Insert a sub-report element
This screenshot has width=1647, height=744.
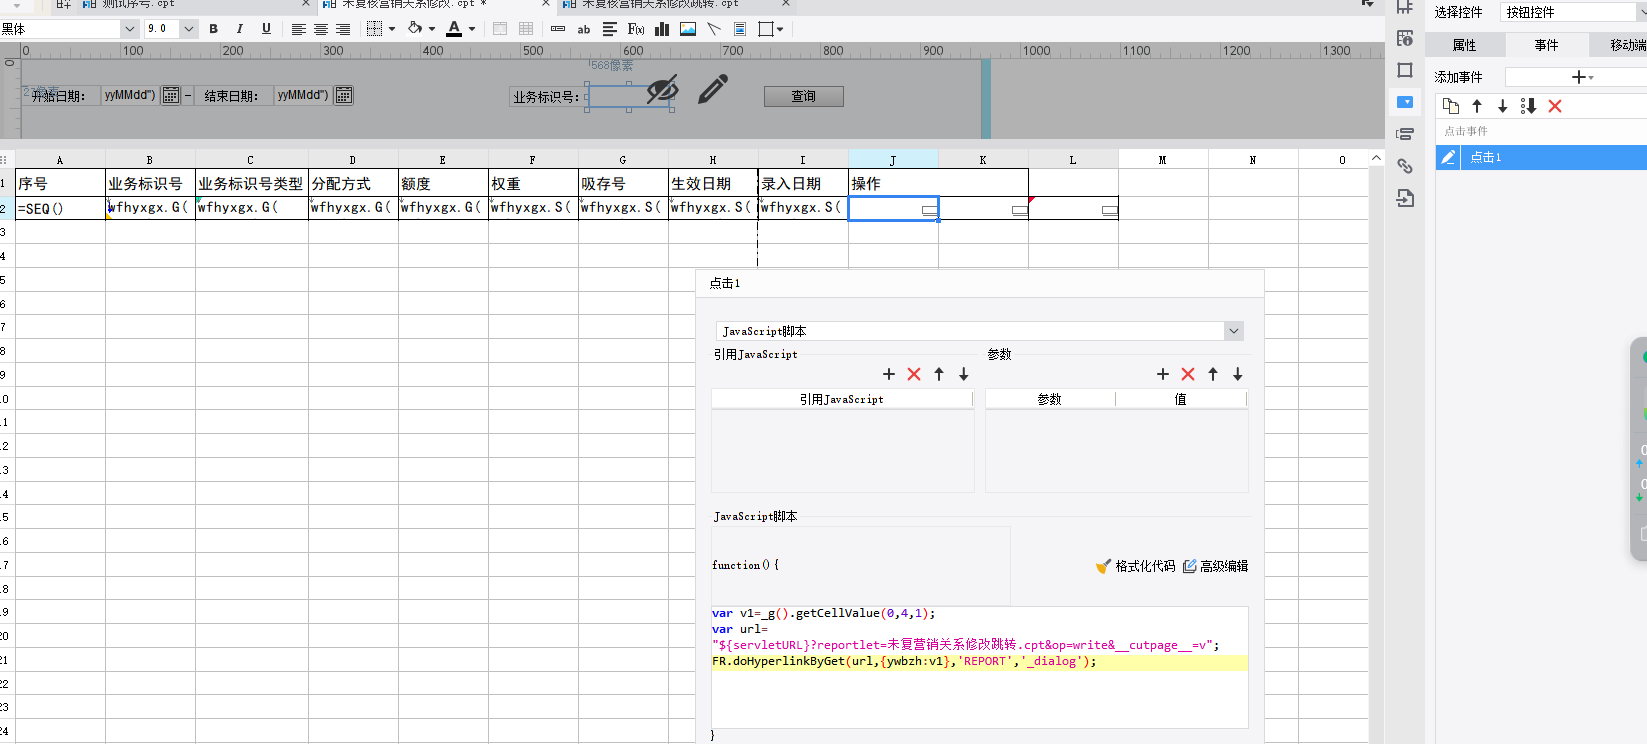[x=740, y=29]
